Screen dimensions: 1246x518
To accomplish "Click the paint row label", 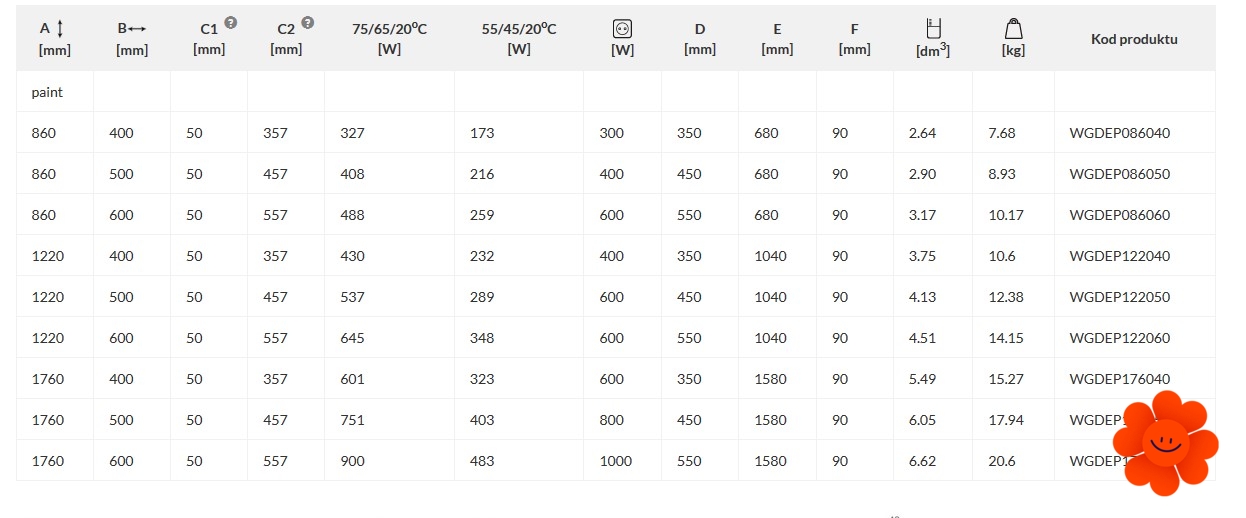I will coord(47,92).
